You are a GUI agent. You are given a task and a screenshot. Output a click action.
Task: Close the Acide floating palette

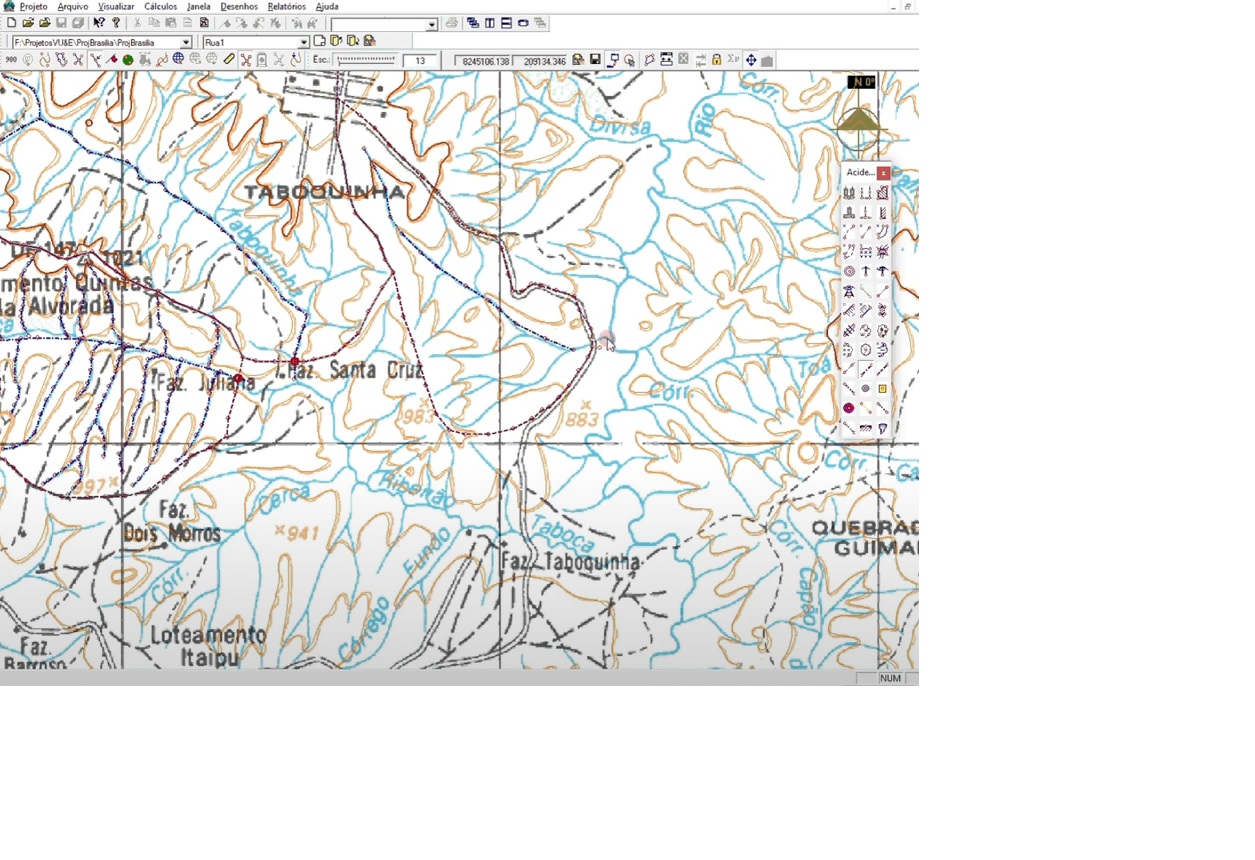point(884,173)
